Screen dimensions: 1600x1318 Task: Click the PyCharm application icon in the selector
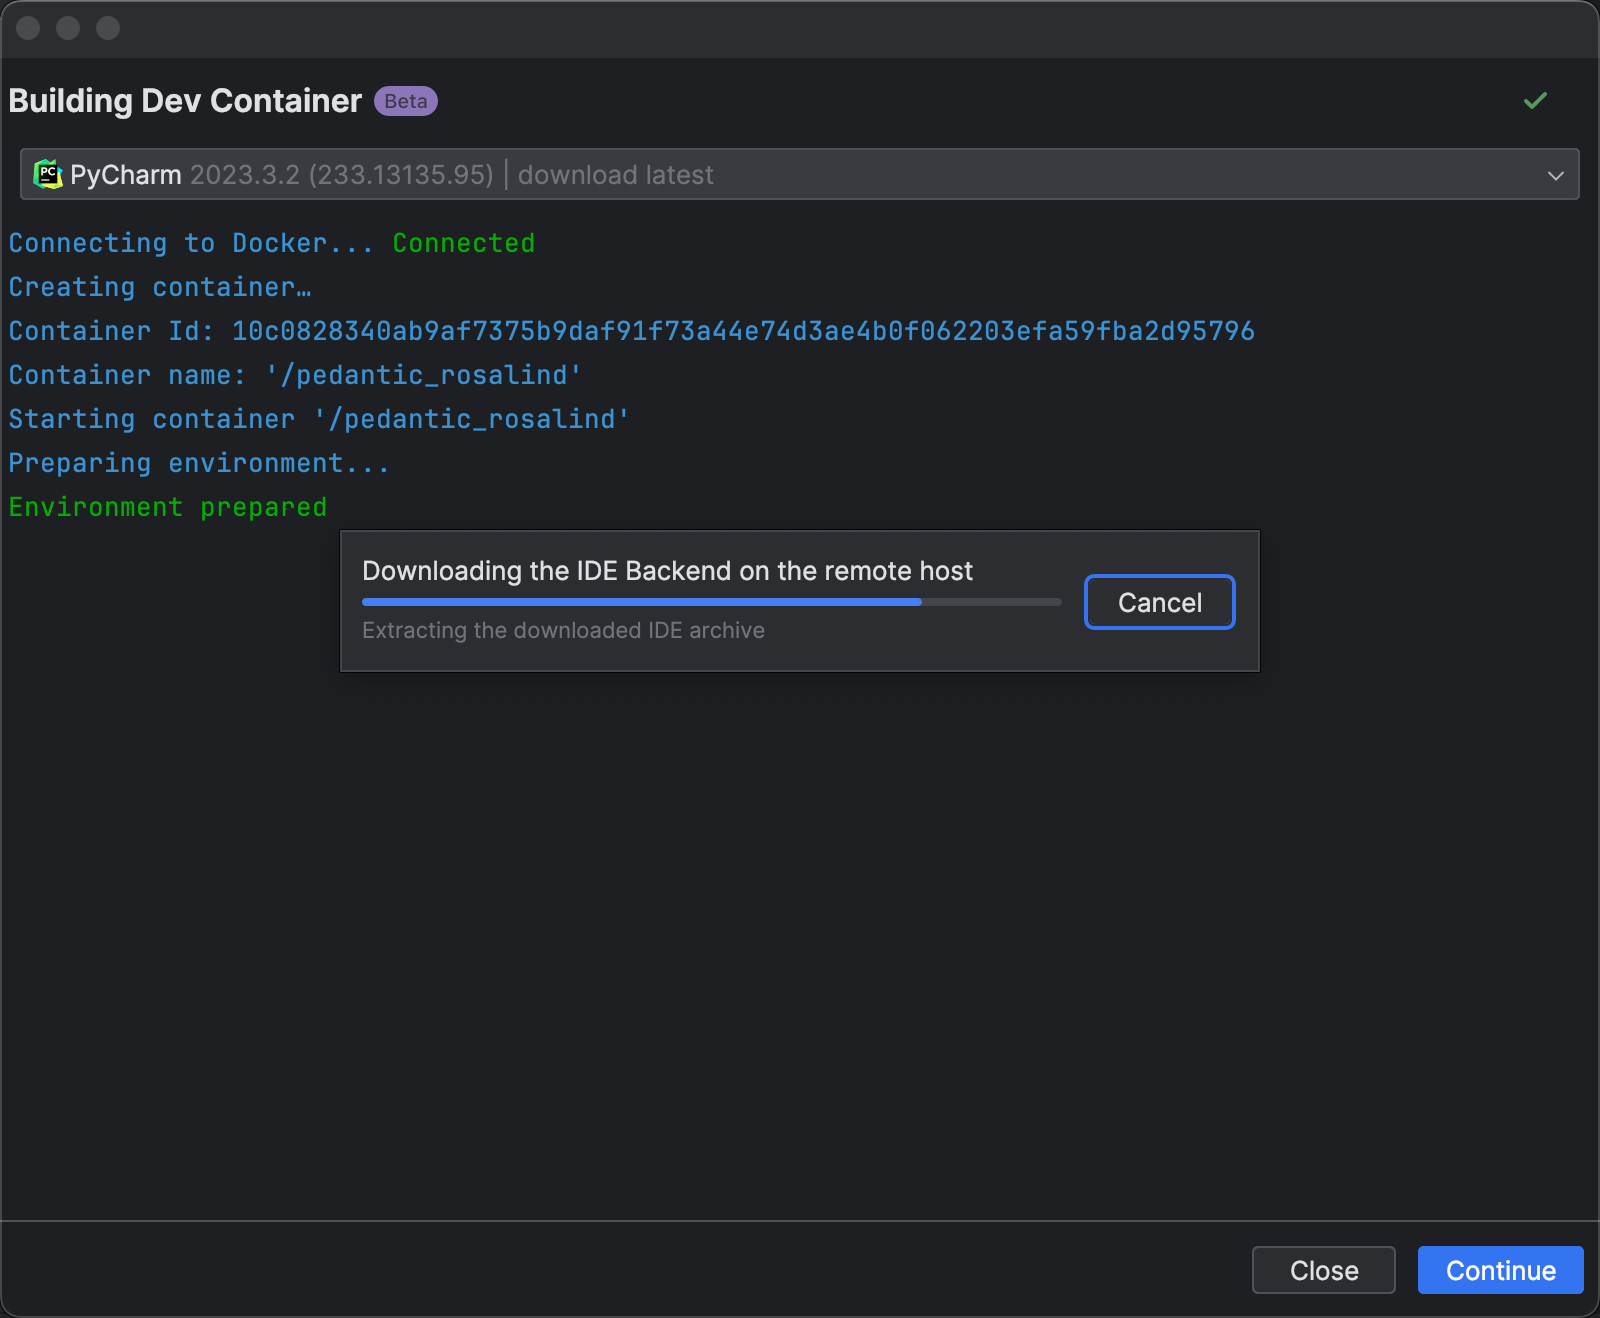point(47,174)
